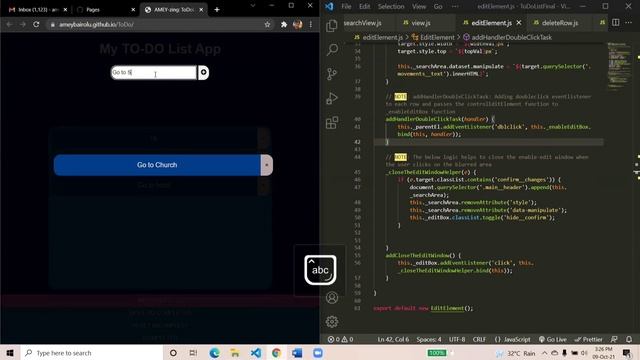Reload the page in Chrome
Image resolution: width=640 pixels, height=360 pixels.
(x=36, y=24)
